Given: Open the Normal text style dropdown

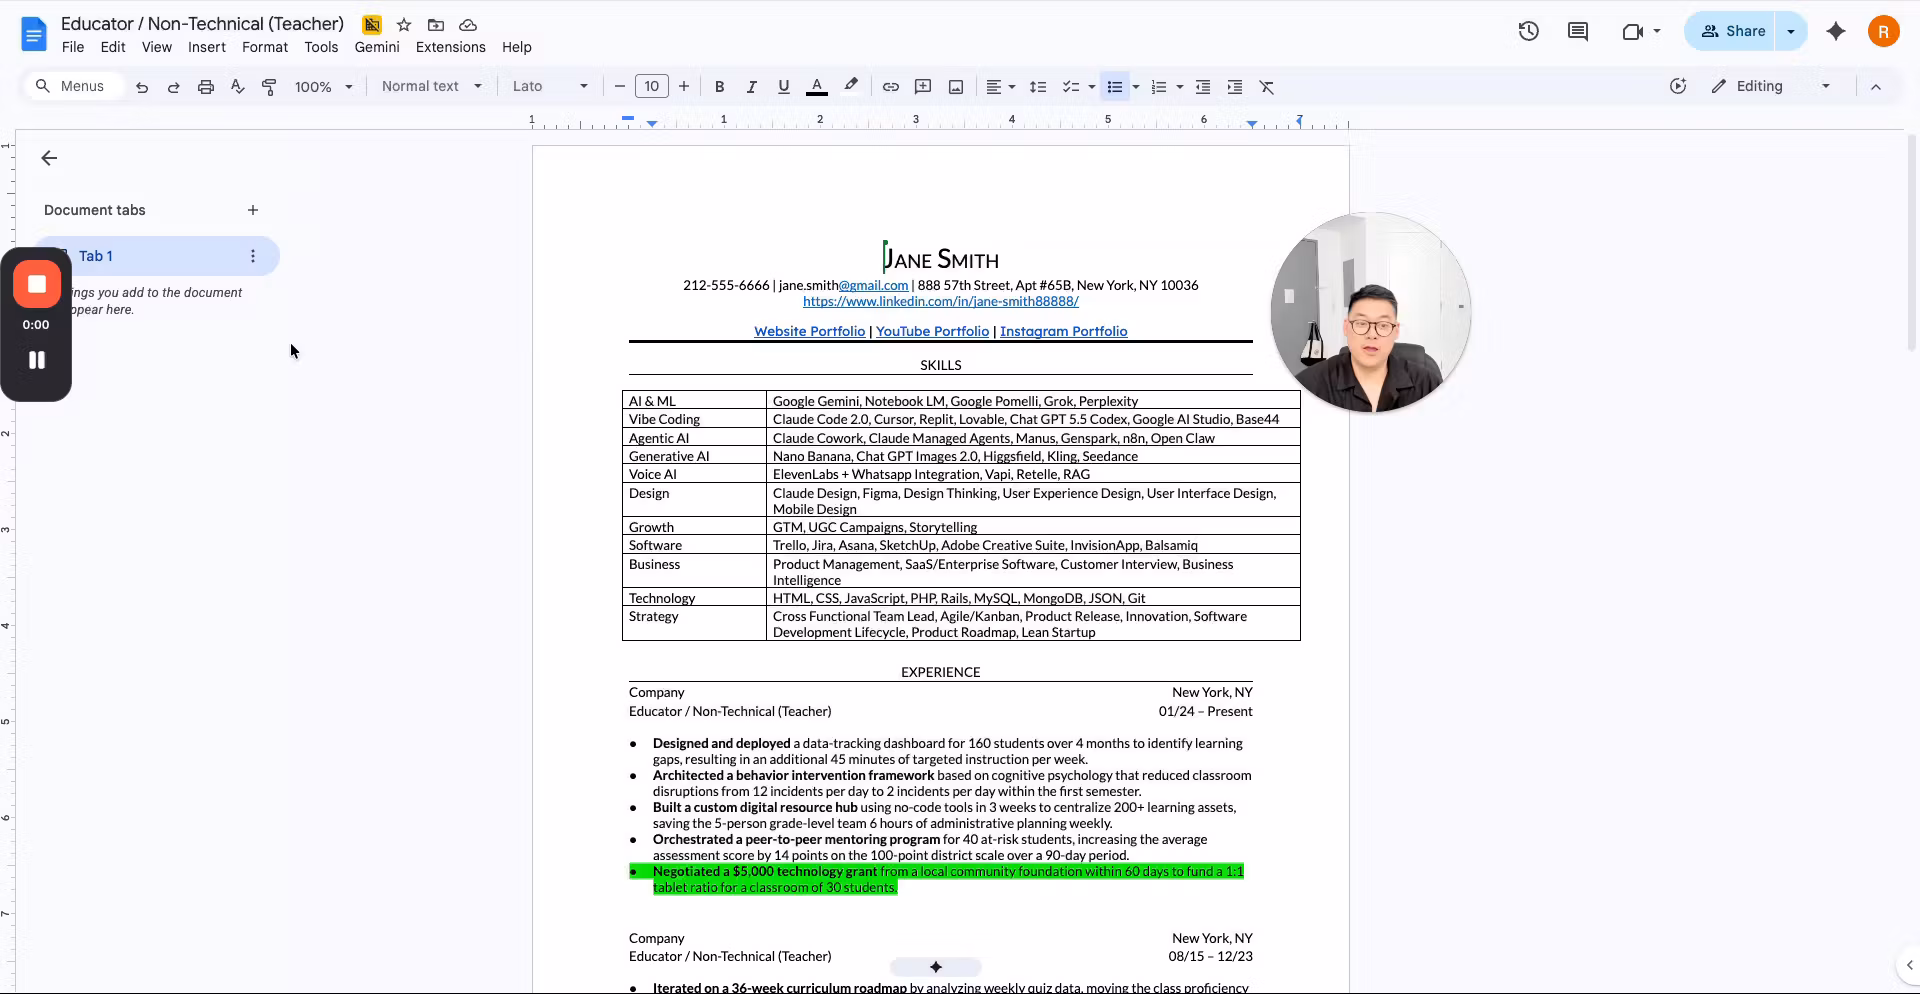Looking at the screenshot, I should click(x=432, y=87).
